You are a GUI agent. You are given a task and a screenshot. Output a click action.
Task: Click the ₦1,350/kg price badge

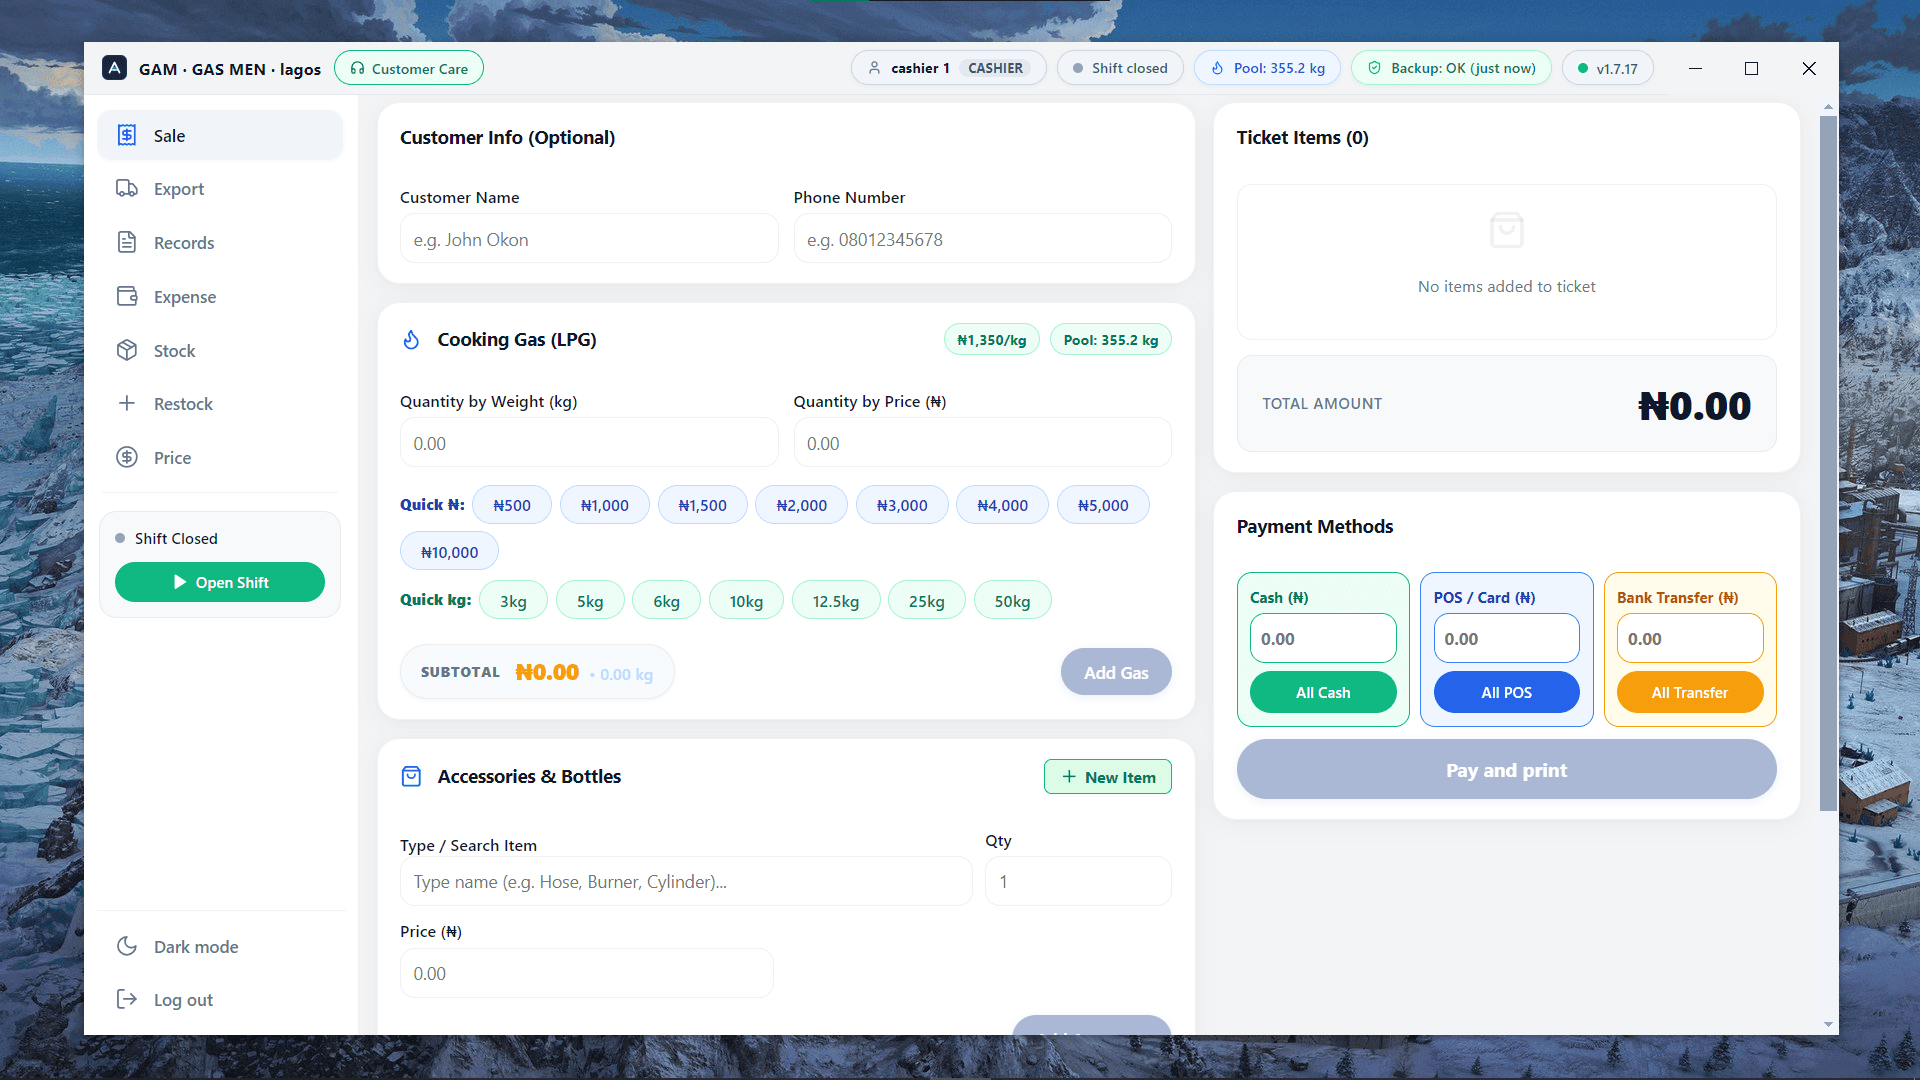pos(991,340)
